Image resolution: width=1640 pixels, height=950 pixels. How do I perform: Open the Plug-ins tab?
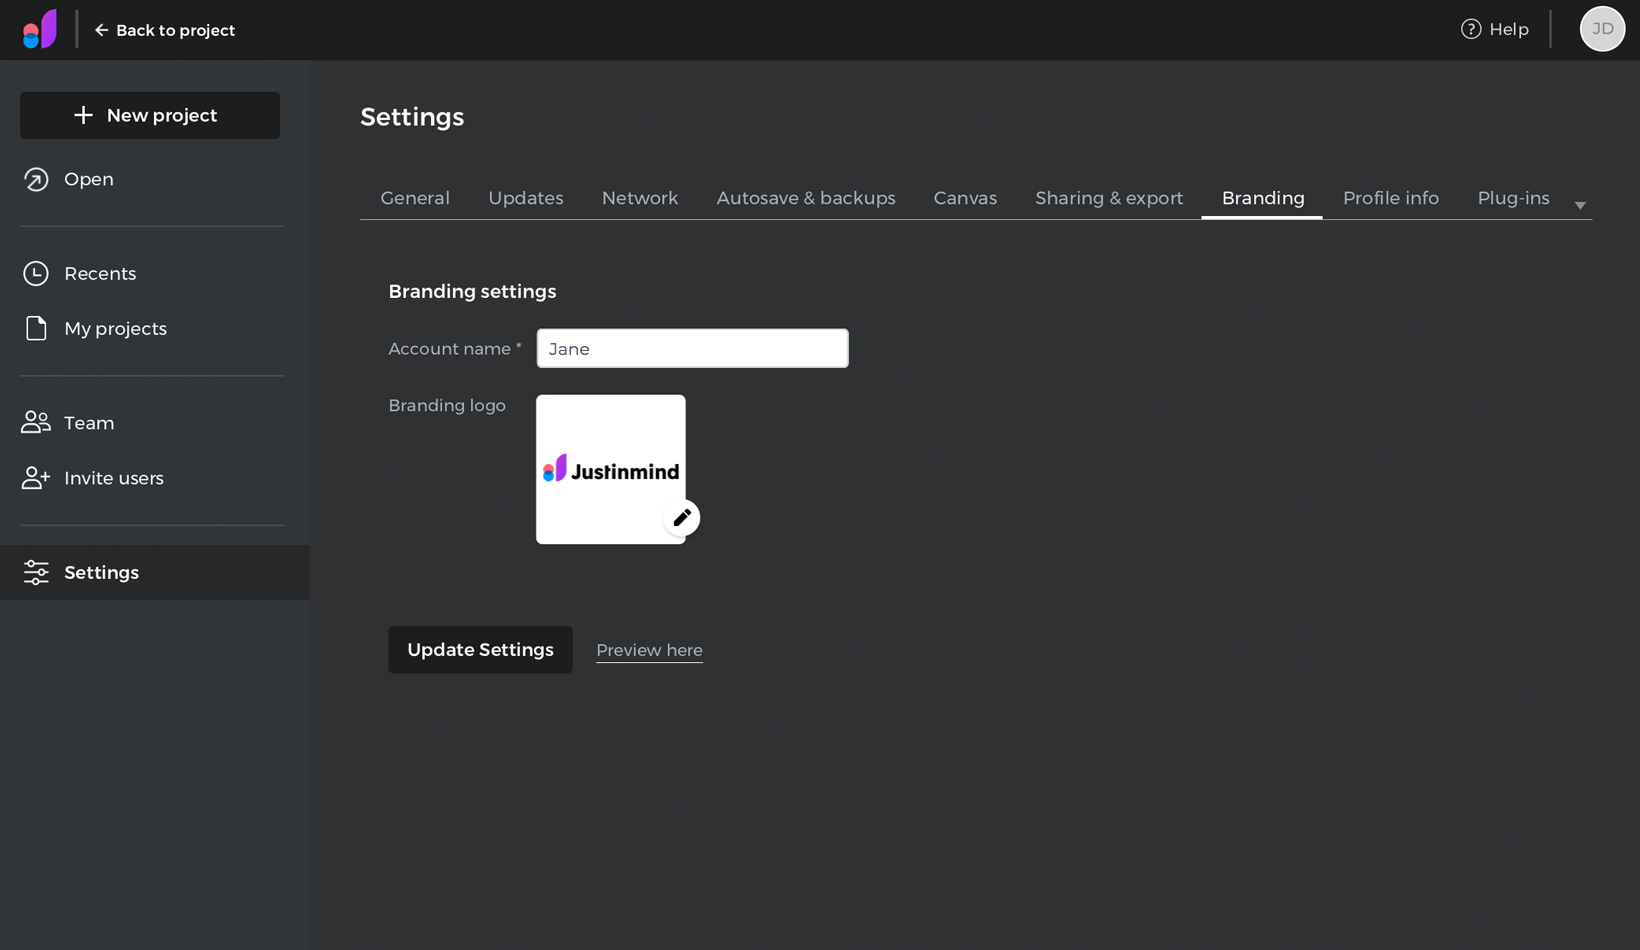pos(1513,198)
